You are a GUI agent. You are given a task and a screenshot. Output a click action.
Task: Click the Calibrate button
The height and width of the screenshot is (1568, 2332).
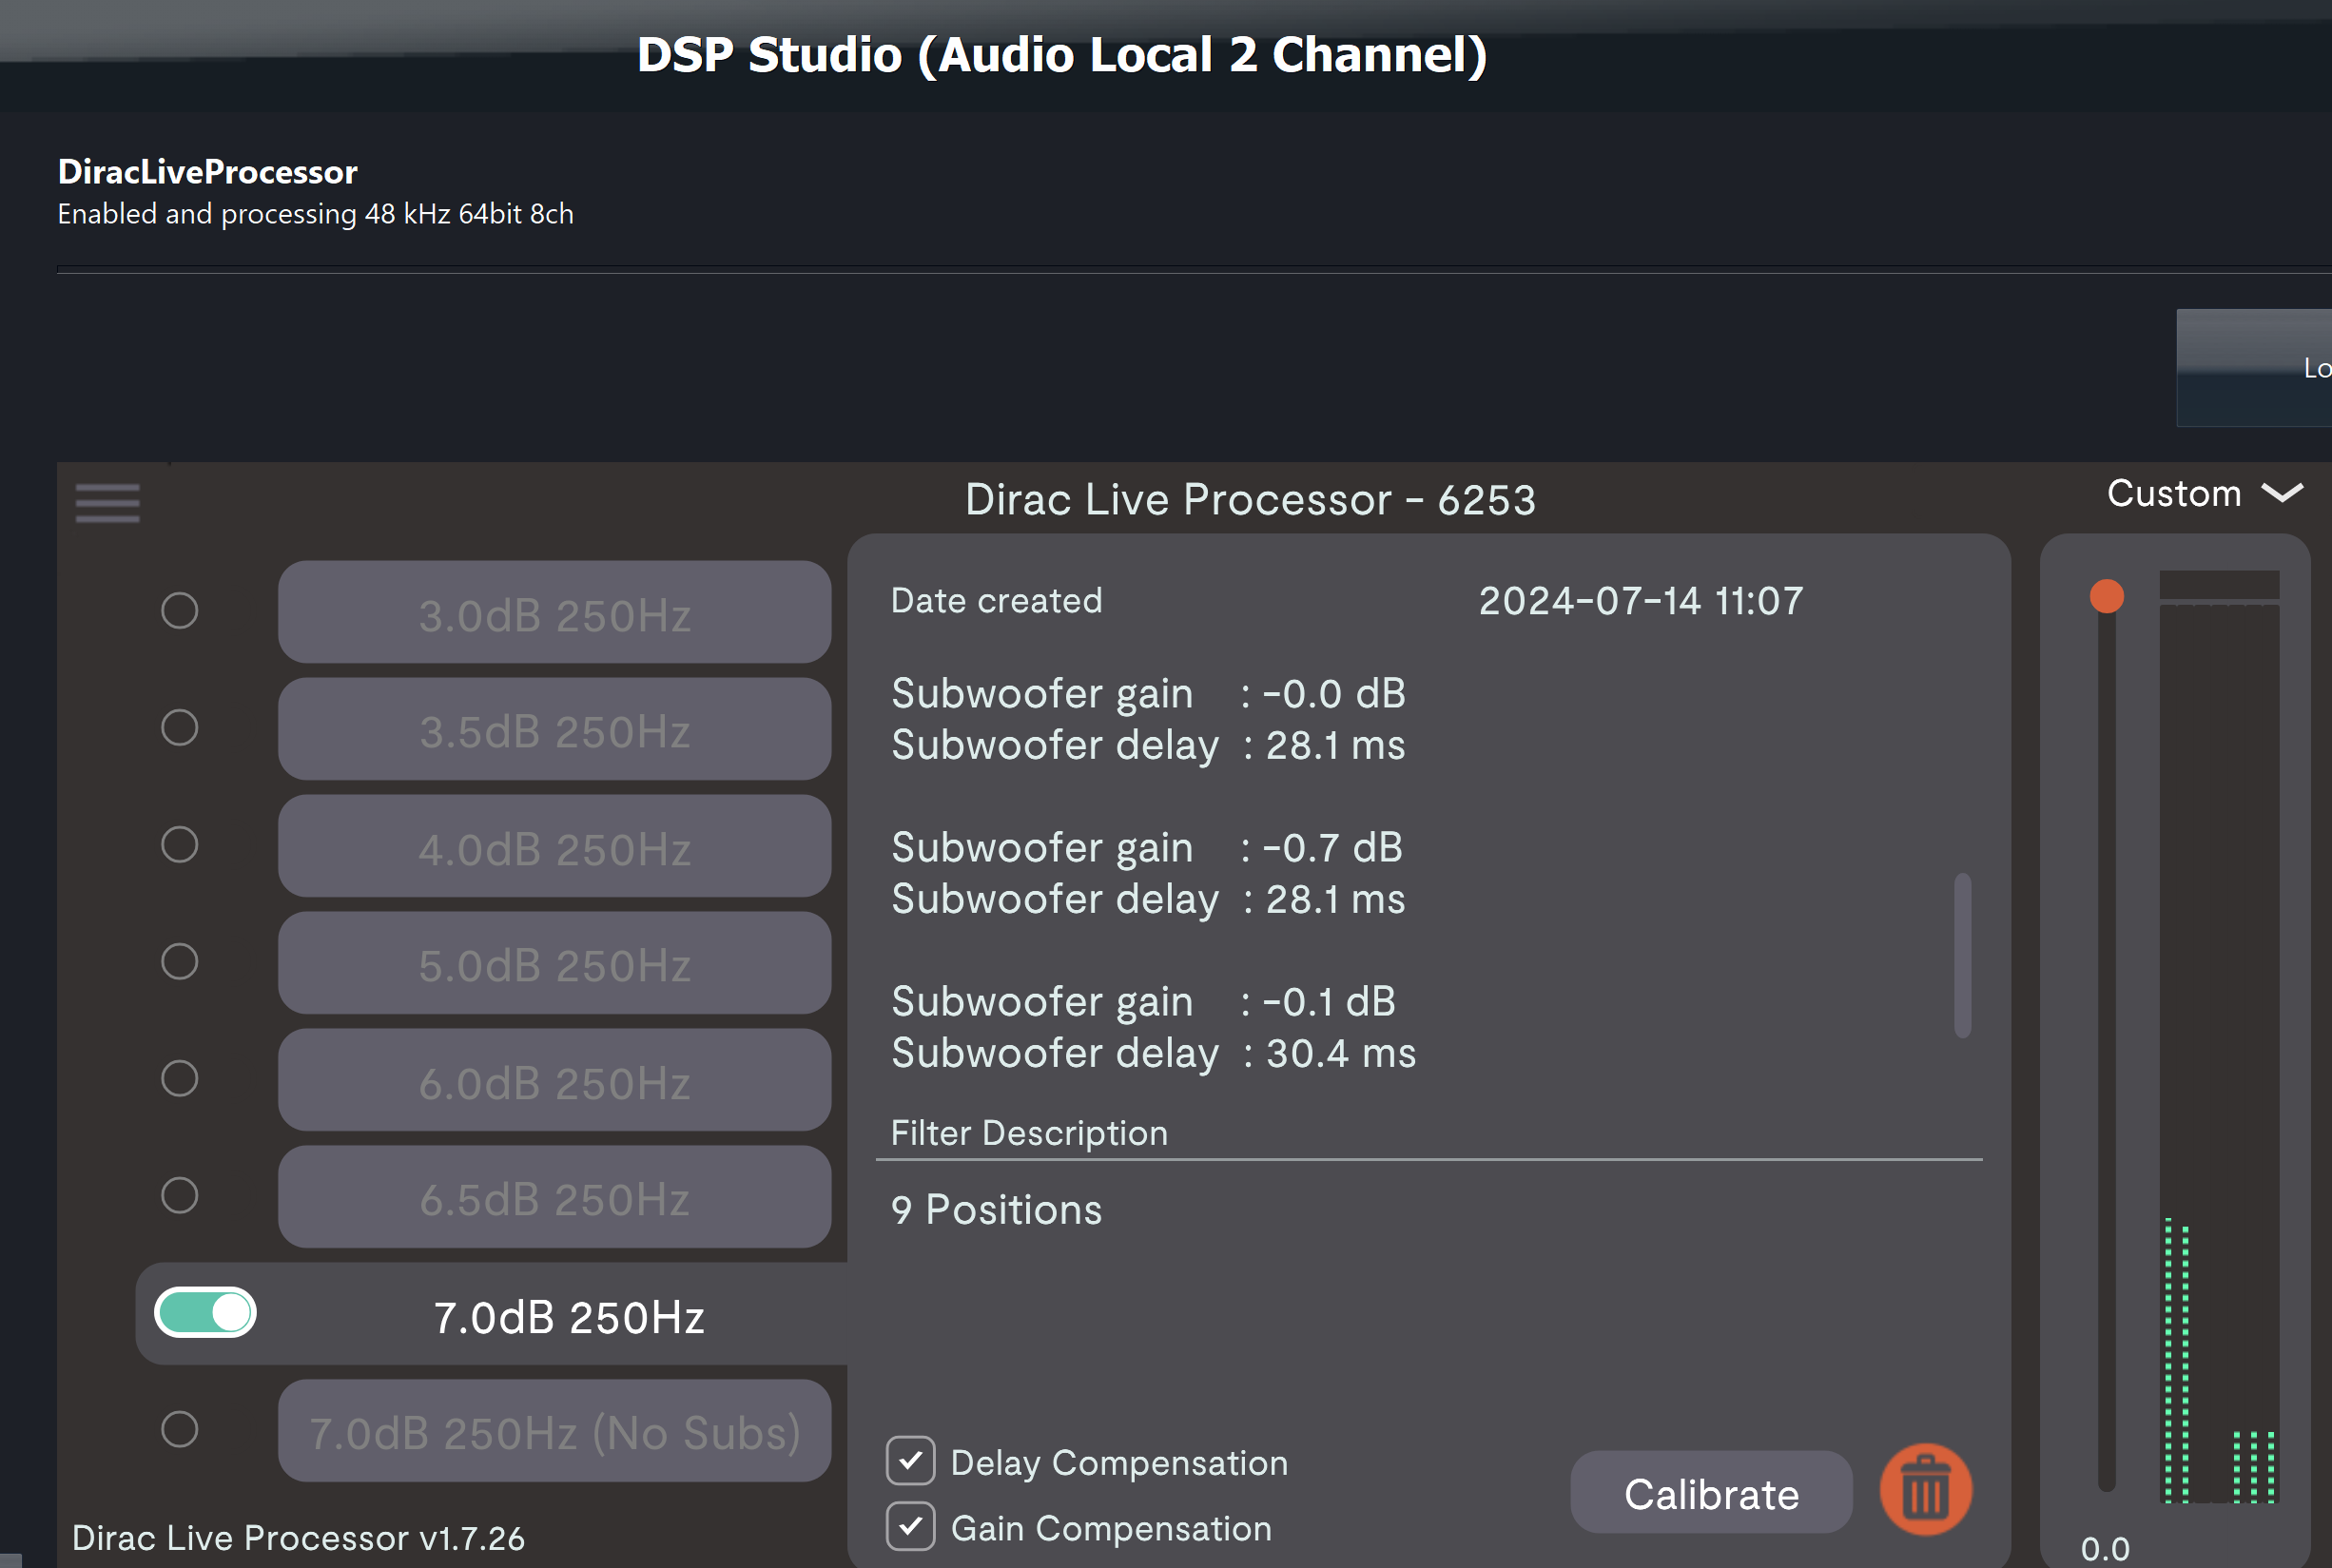click(x=1710, y=1492)
